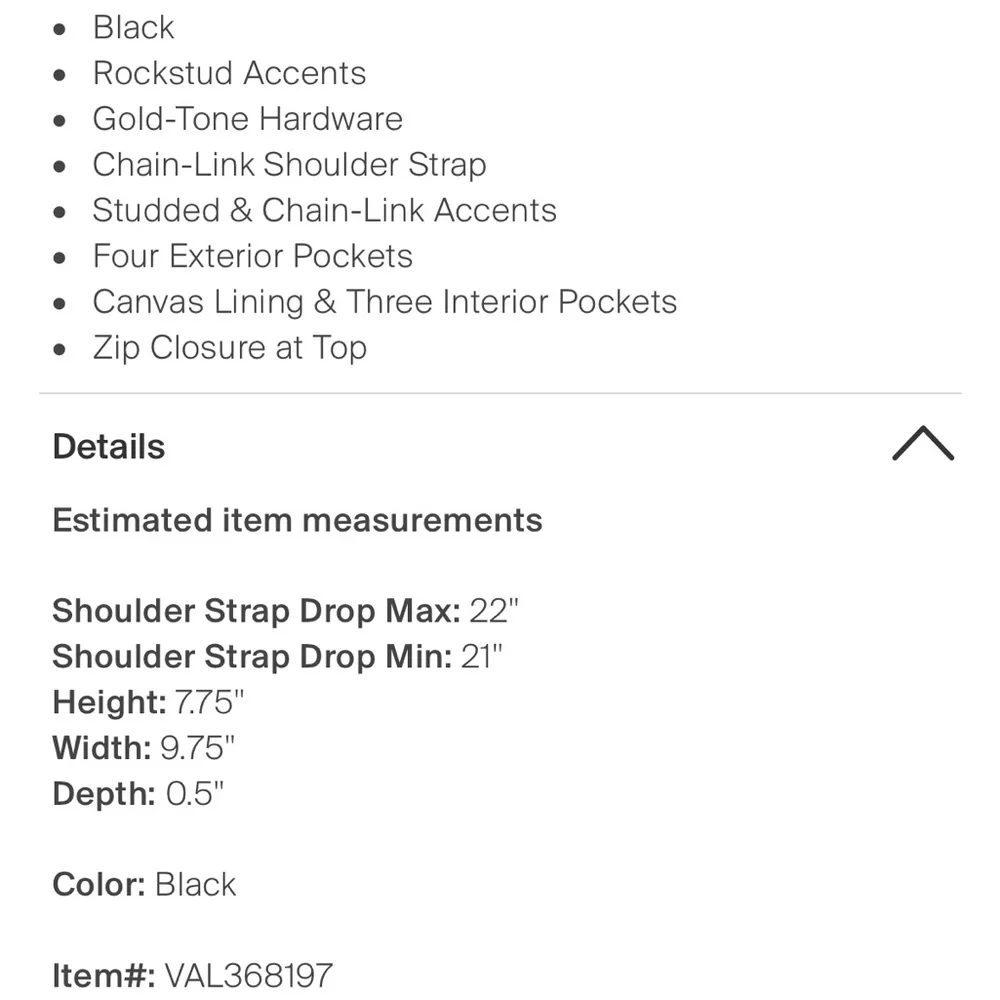
Task: Click the Estimated item measurements heading
Action: pos(297,520)
